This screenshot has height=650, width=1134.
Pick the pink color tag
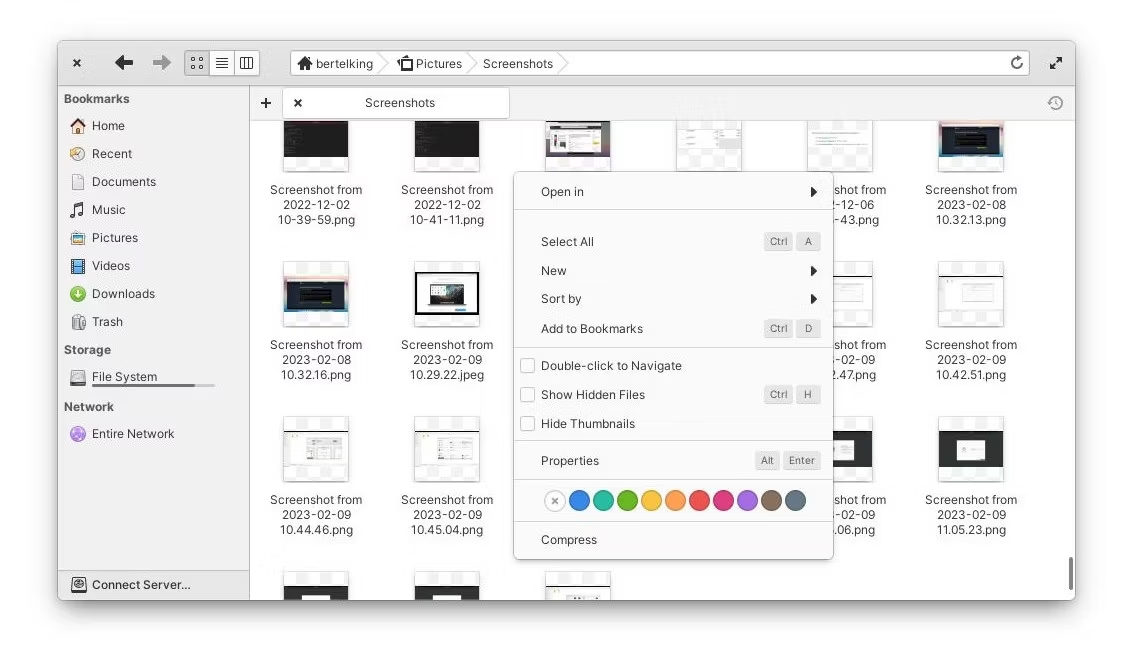coord(723,500)
